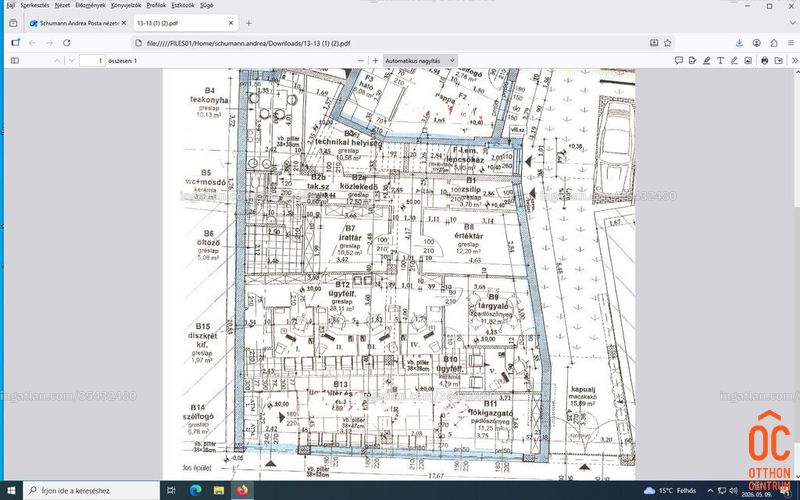Image resolution: width=800 pixels, height=500 pixels.
Task: Zoom in the PDF with the plus button
Action: [376, 61]
